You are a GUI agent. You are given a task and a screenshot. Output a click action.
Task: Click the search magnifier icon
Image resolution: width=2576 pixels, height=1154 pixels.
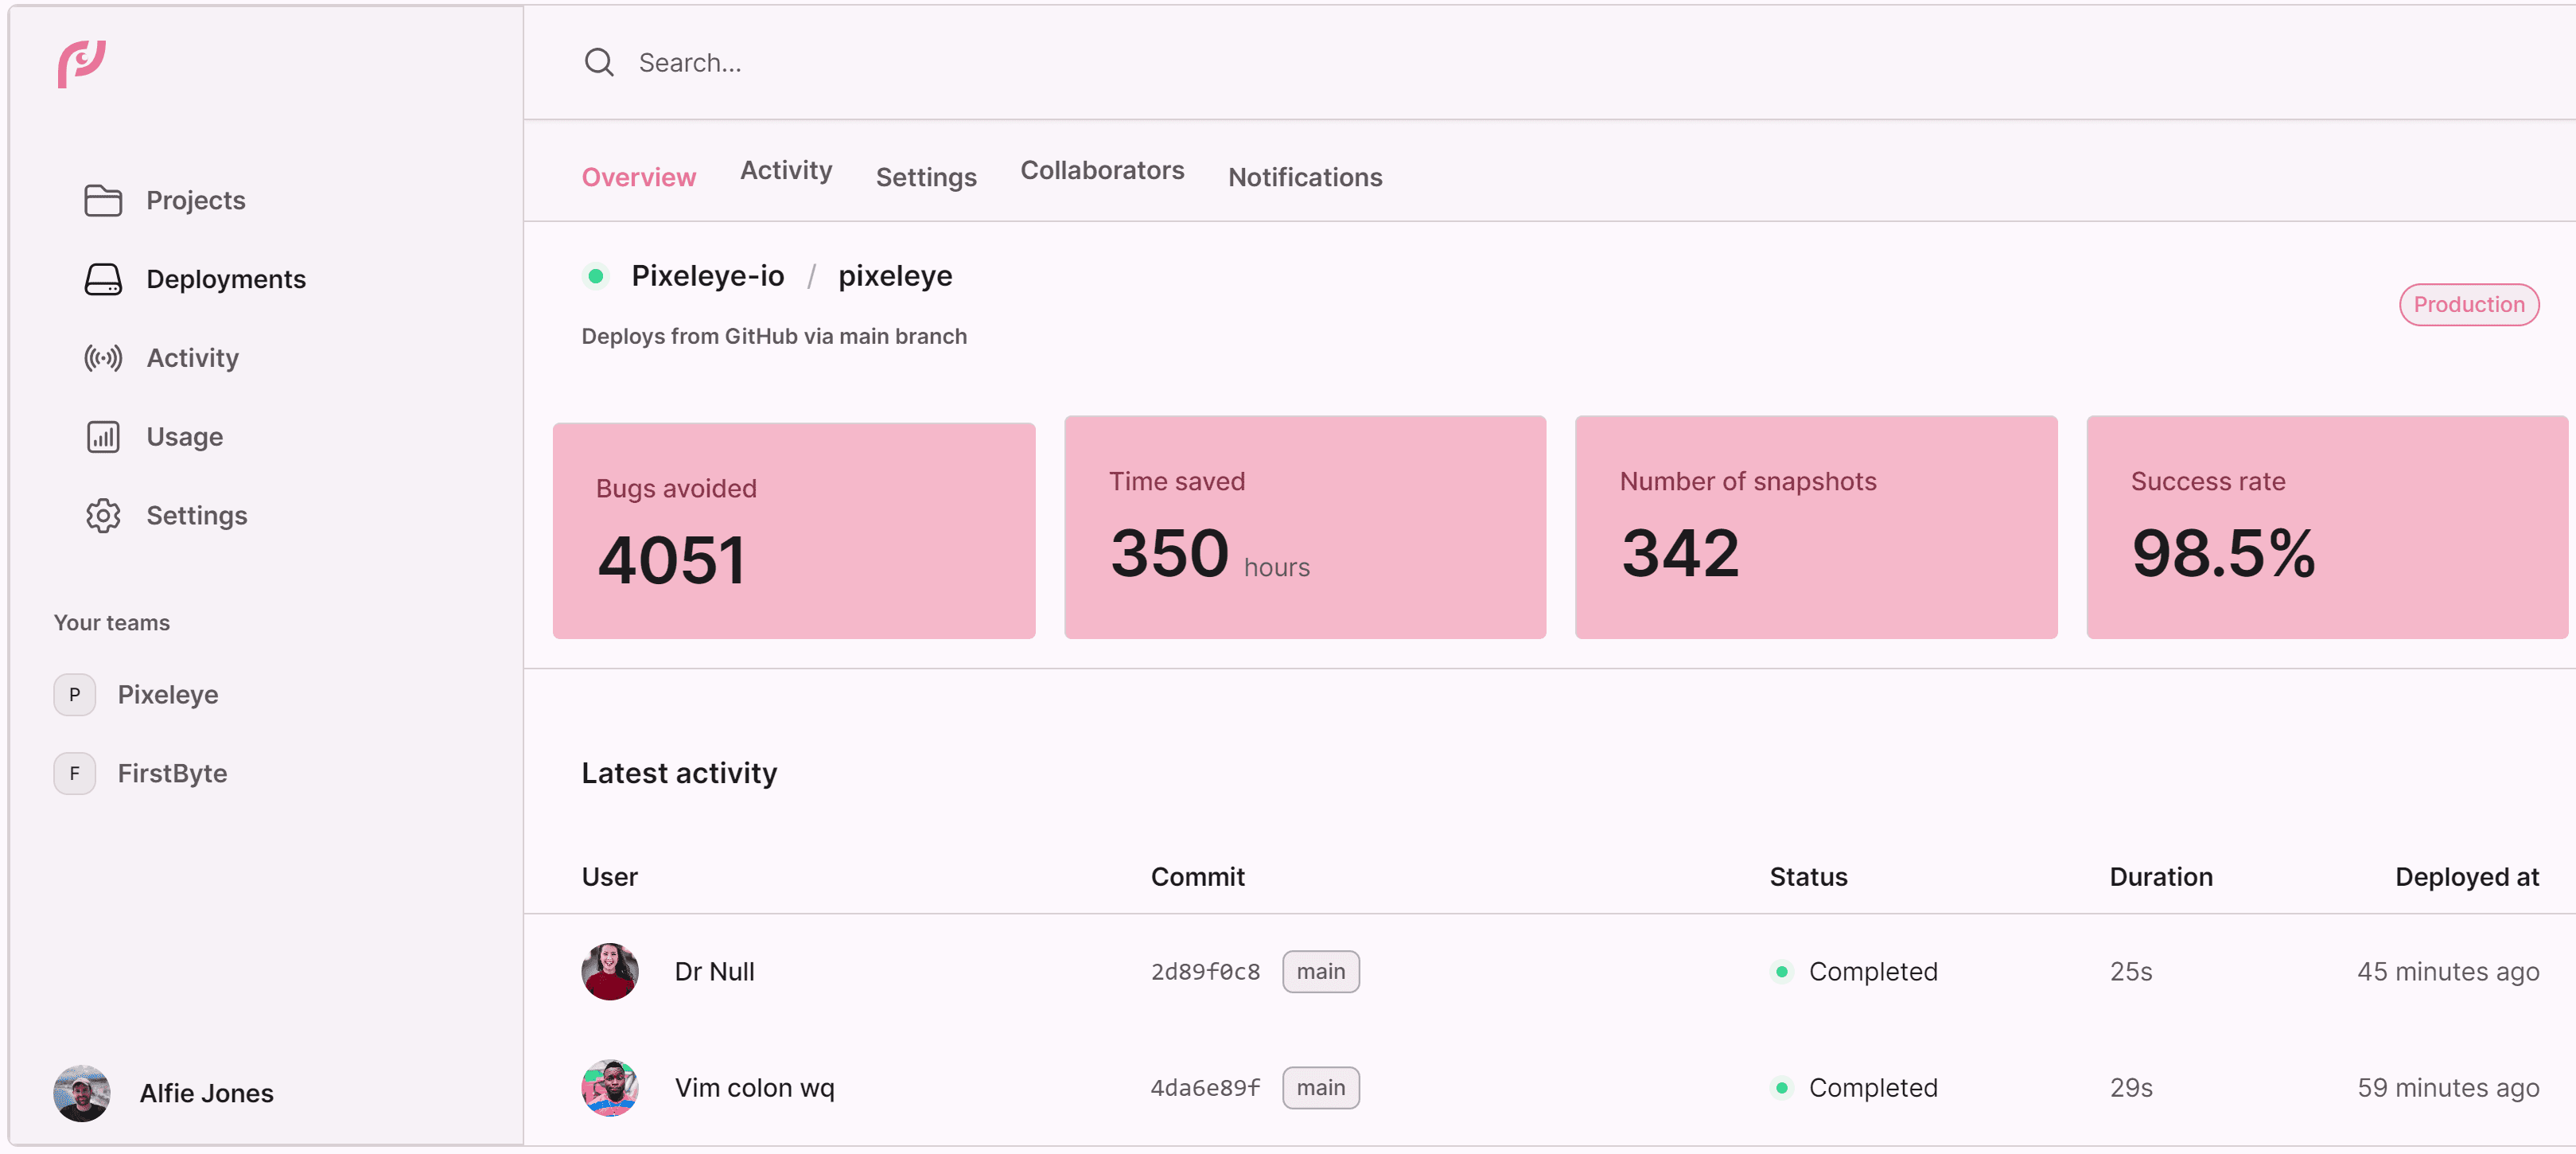[599, 63]
